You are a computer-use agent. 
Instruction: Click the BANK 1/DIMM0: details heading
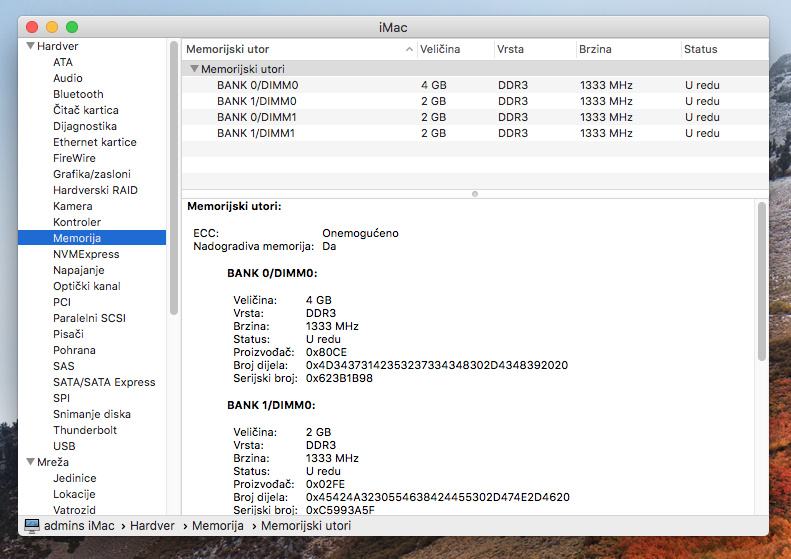click(271, 405)
